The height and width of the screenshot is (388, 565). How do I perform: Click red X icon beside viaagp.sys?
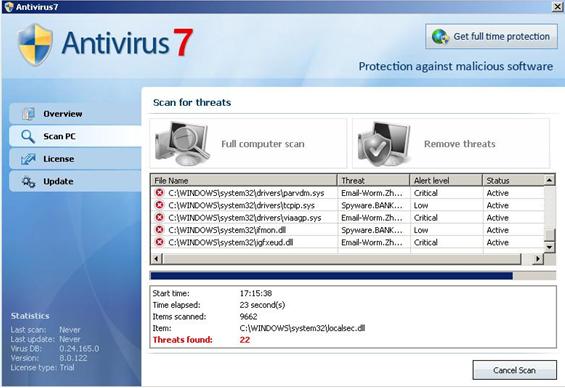tap(159, 217)
